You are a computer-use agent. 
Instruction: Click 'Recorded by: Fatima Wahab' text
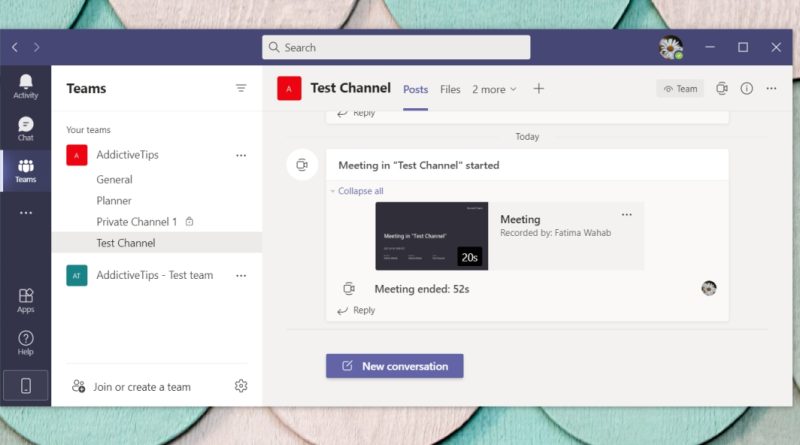coord(555,233)
